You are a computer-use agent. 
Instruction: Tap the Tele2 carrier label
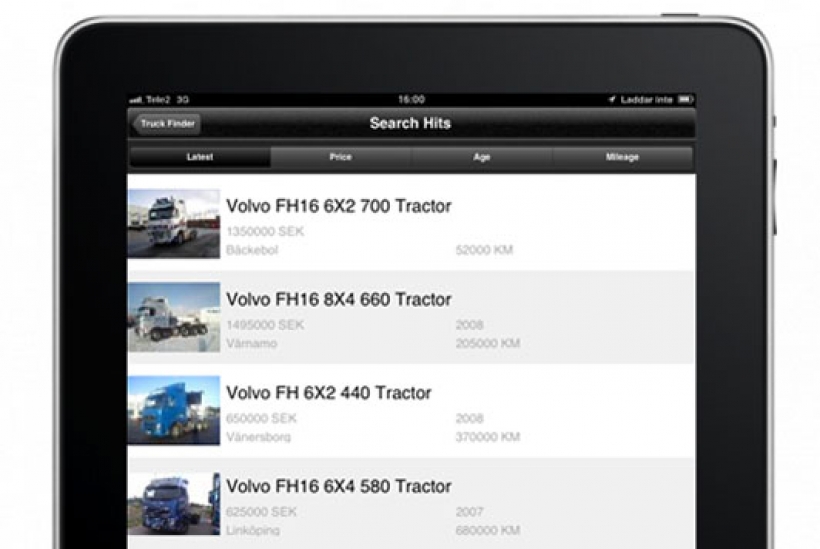158,99
